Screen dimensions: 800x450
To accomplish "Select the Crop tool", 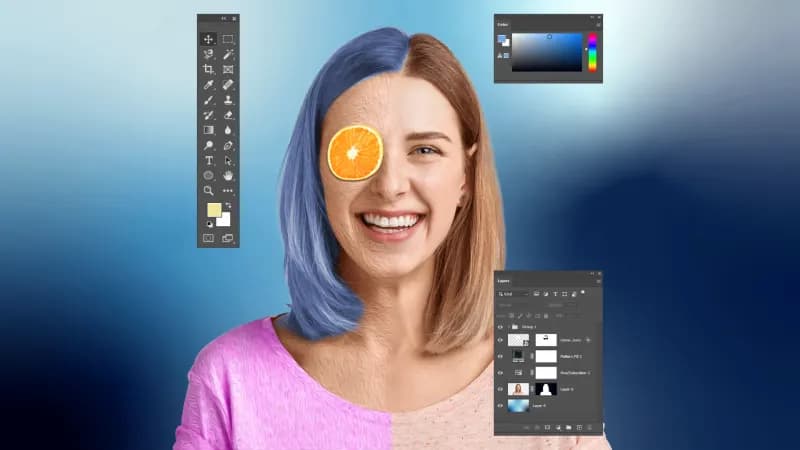I will click(209, 69).
